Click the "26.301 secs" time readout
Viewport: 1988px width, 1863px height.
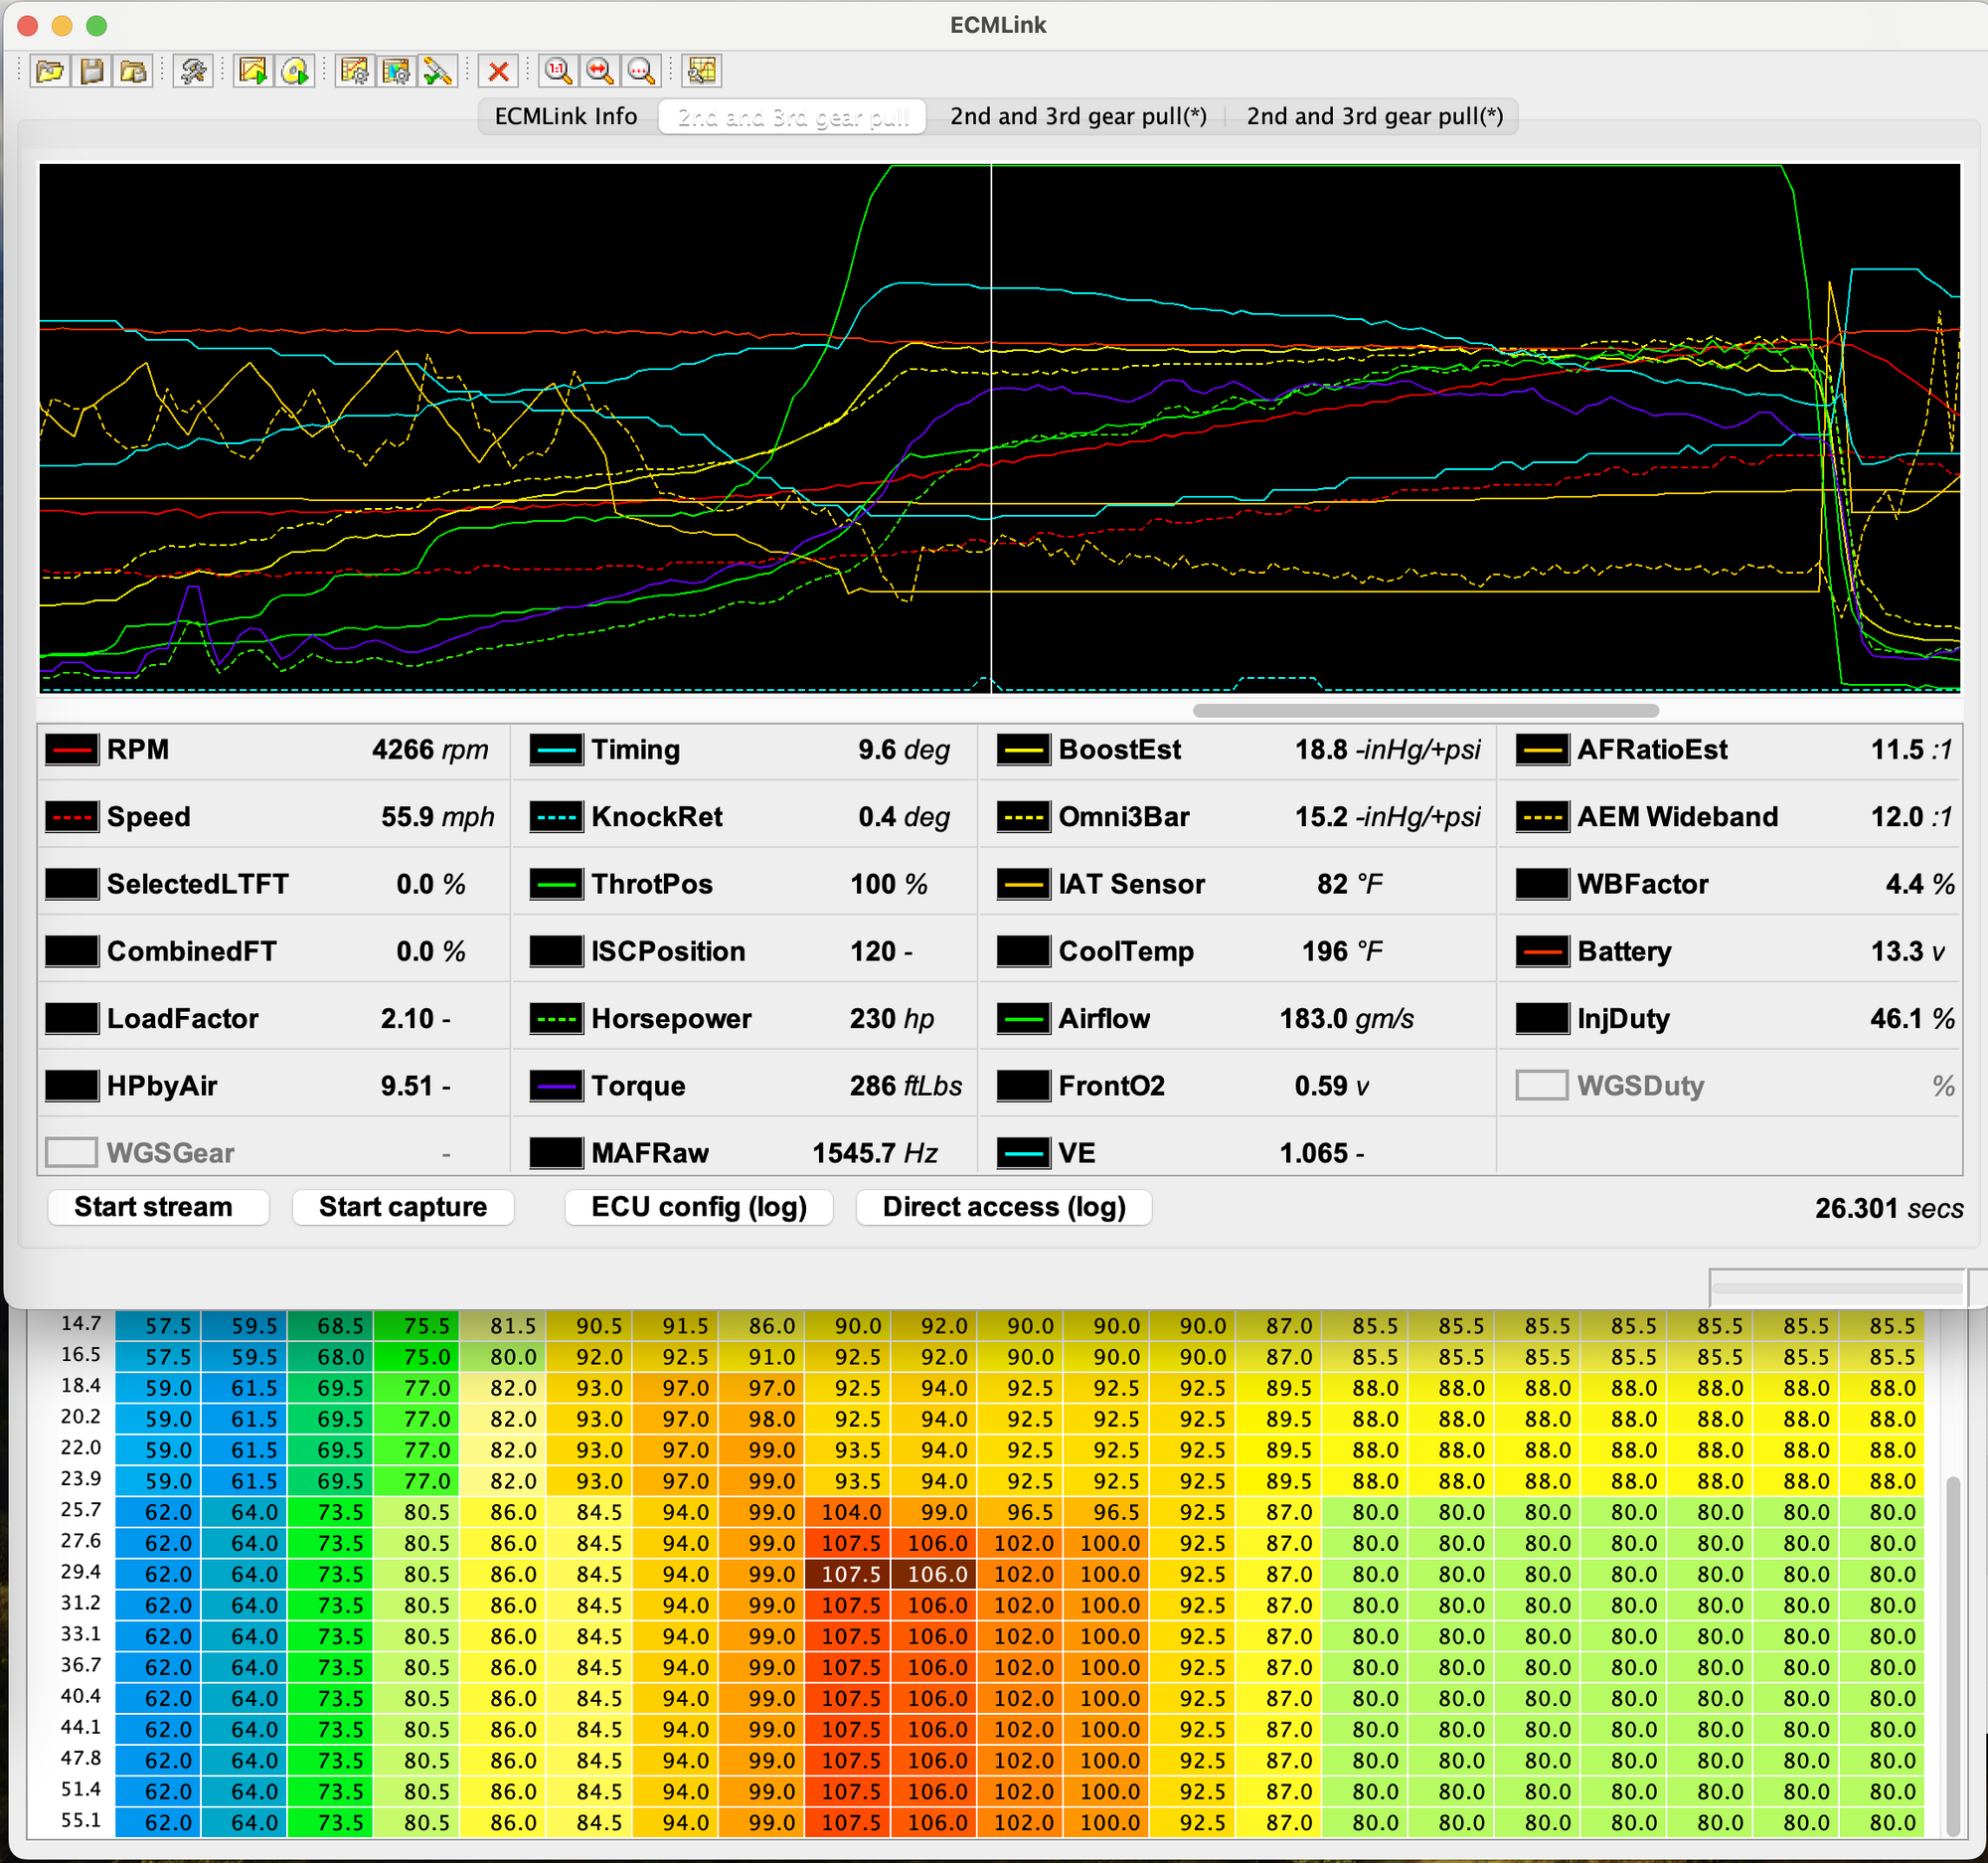click(x=1889, y=1208)
